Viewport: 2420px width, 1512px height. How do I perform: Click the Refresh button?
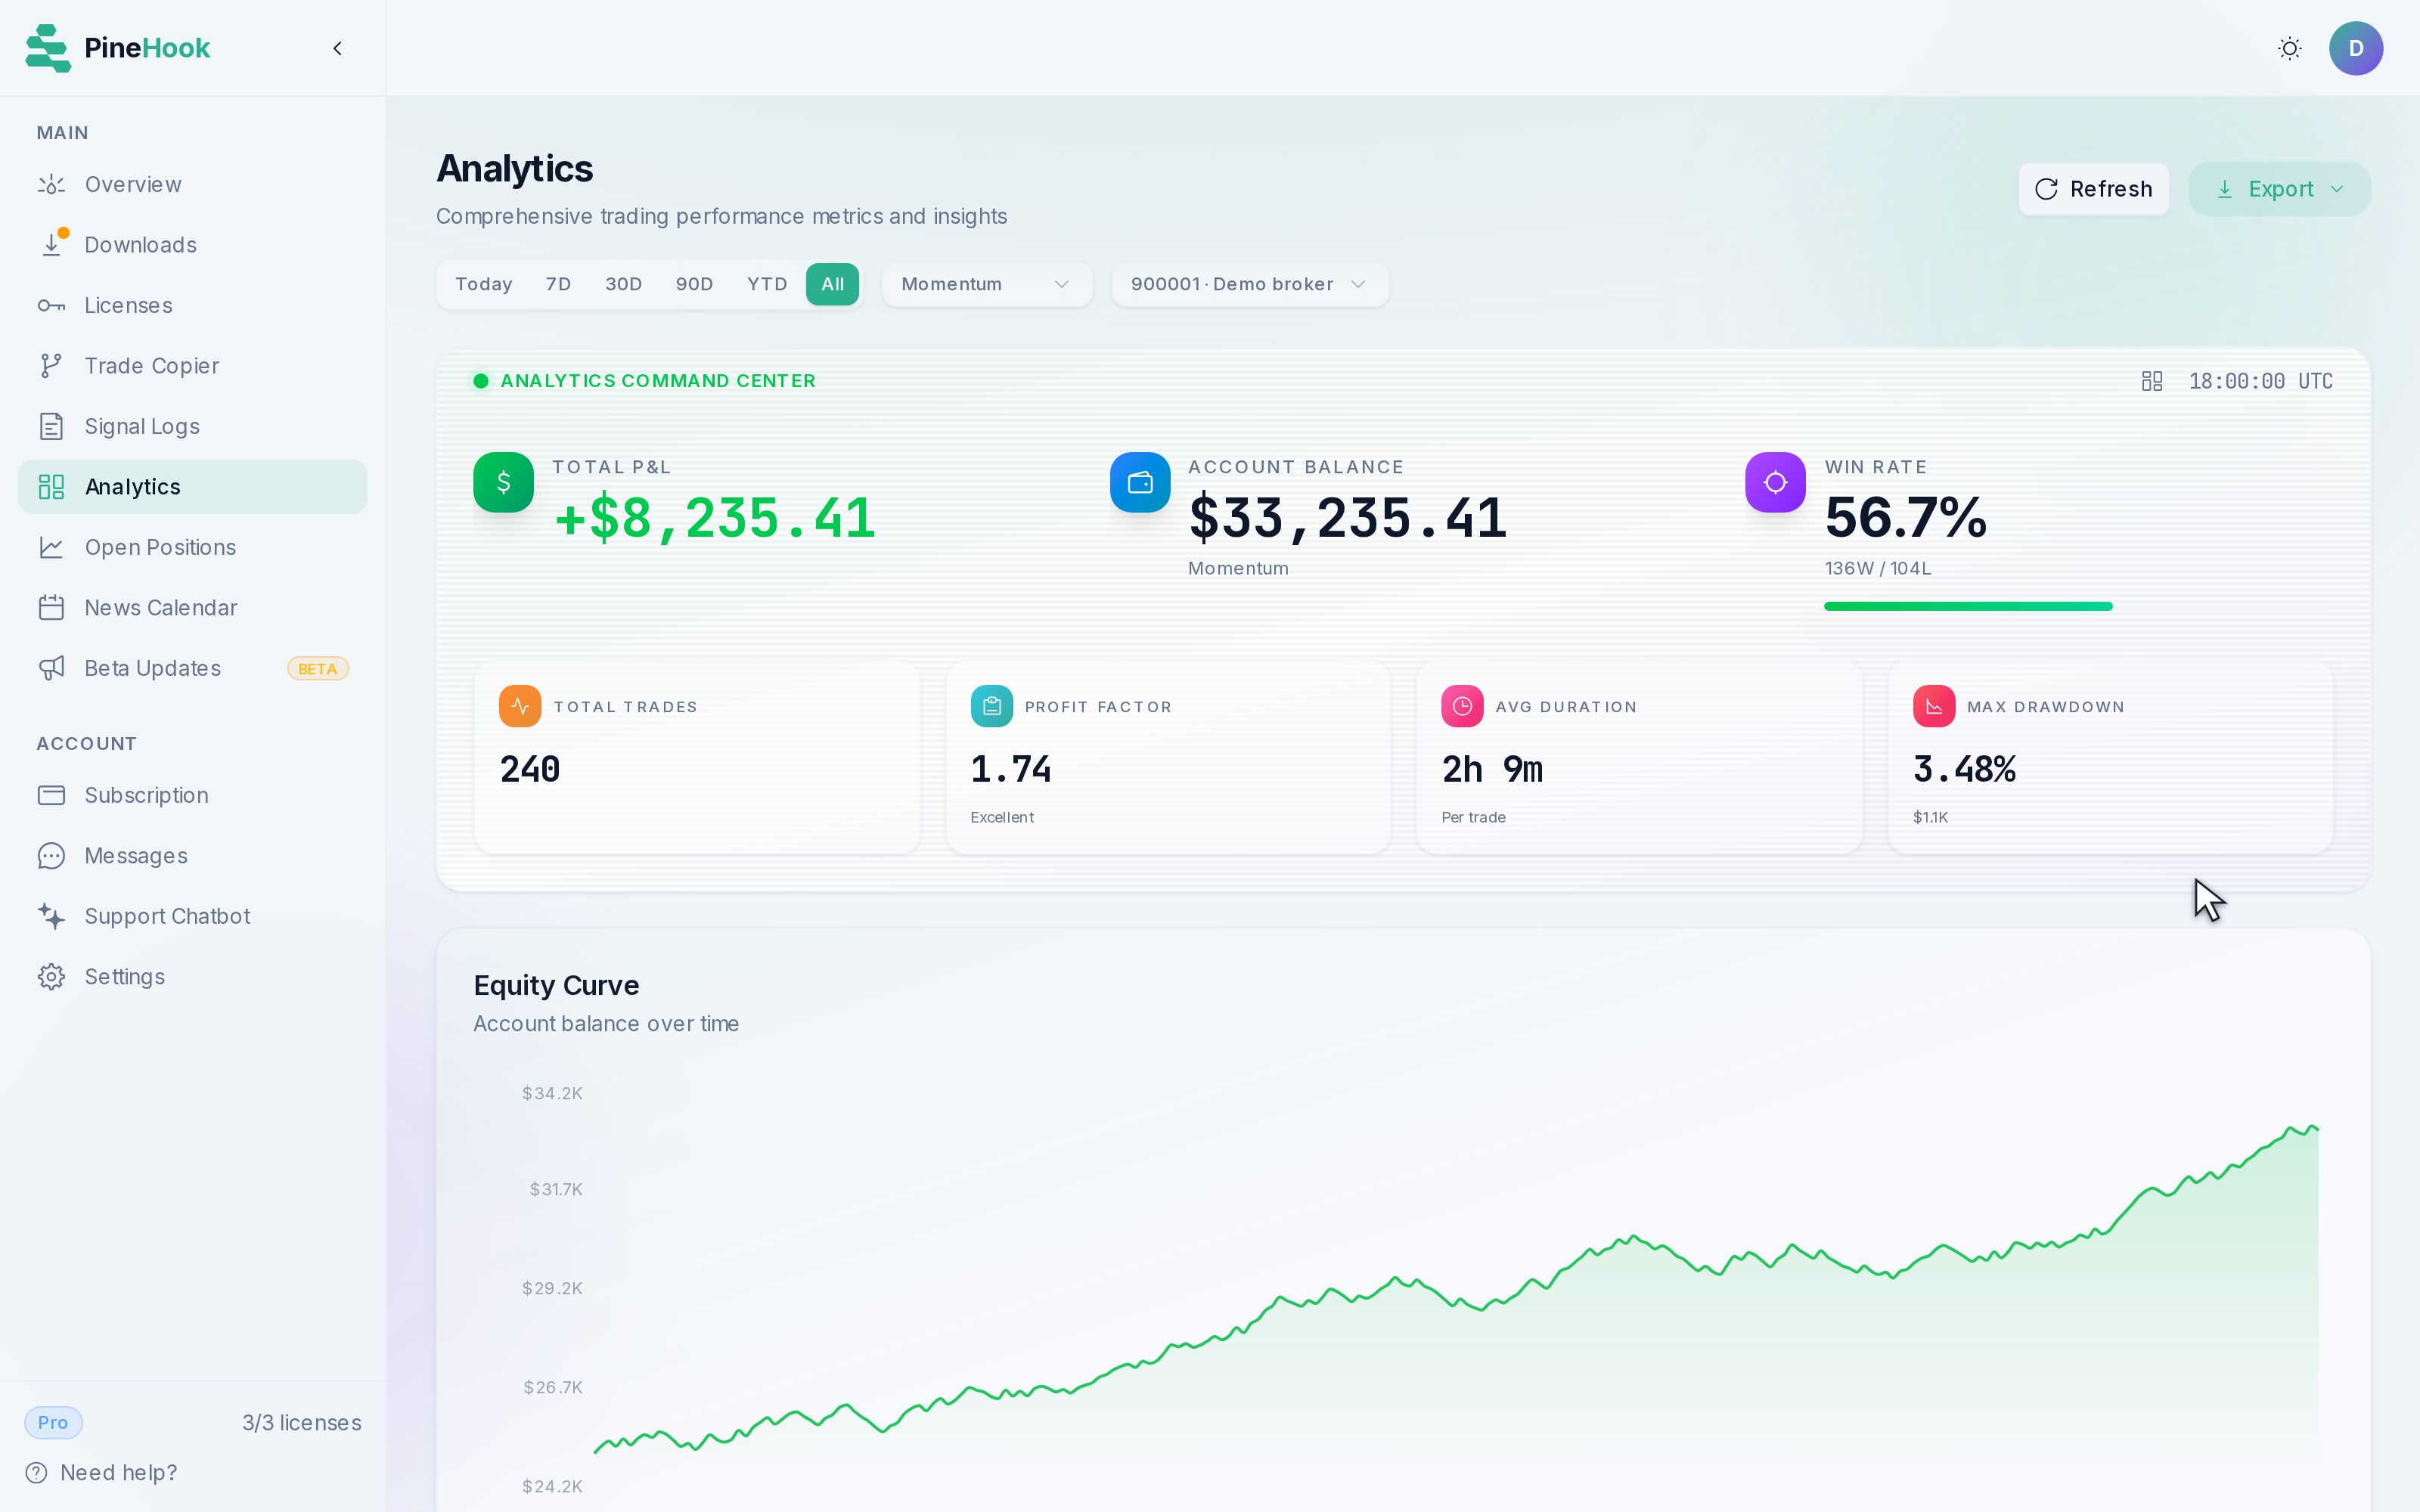pyautogui.click(x=2093, y=189)
